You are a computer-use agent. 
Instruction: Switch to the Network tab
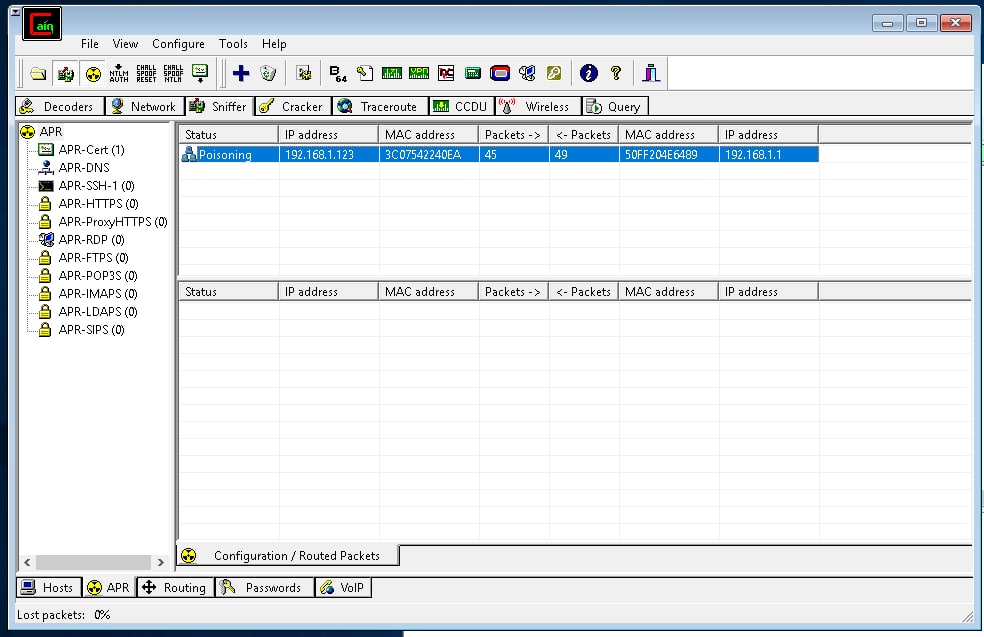point(144,107)
